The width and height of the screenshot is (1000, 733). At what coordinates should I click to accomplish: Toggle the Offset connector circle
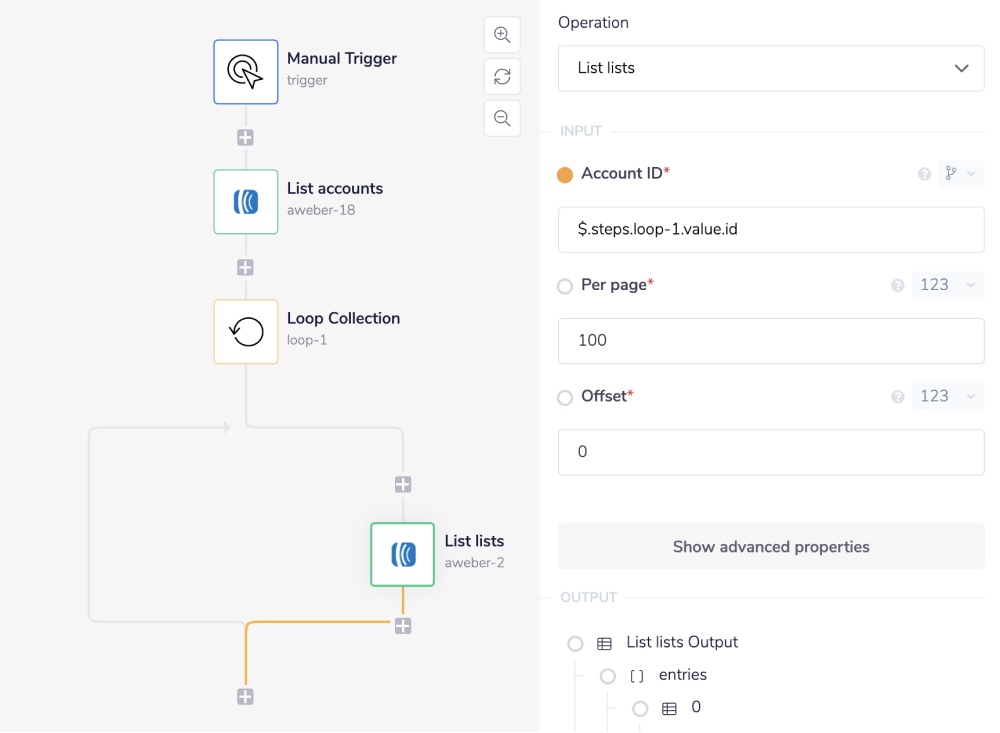click(565, 397)
